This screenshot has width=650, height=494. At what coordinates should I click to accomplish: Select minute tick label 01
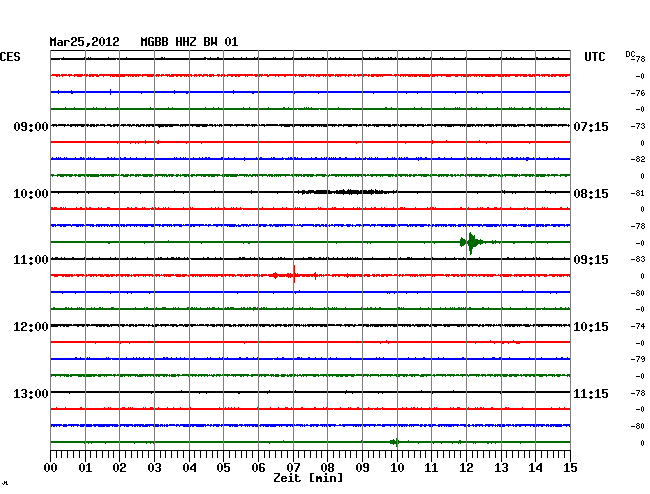click(x=85, y=467)
